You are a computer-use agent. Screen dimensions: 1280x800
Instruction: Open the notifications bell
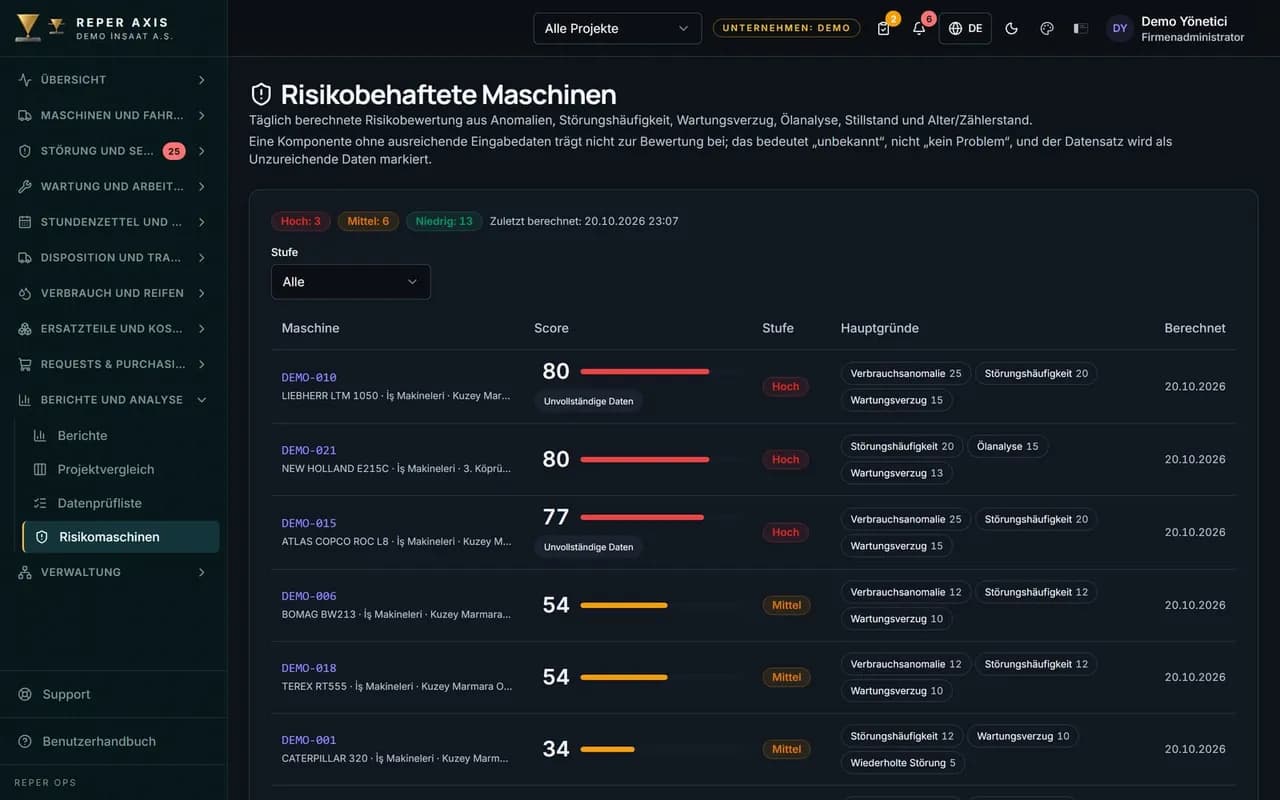(919, 28)
